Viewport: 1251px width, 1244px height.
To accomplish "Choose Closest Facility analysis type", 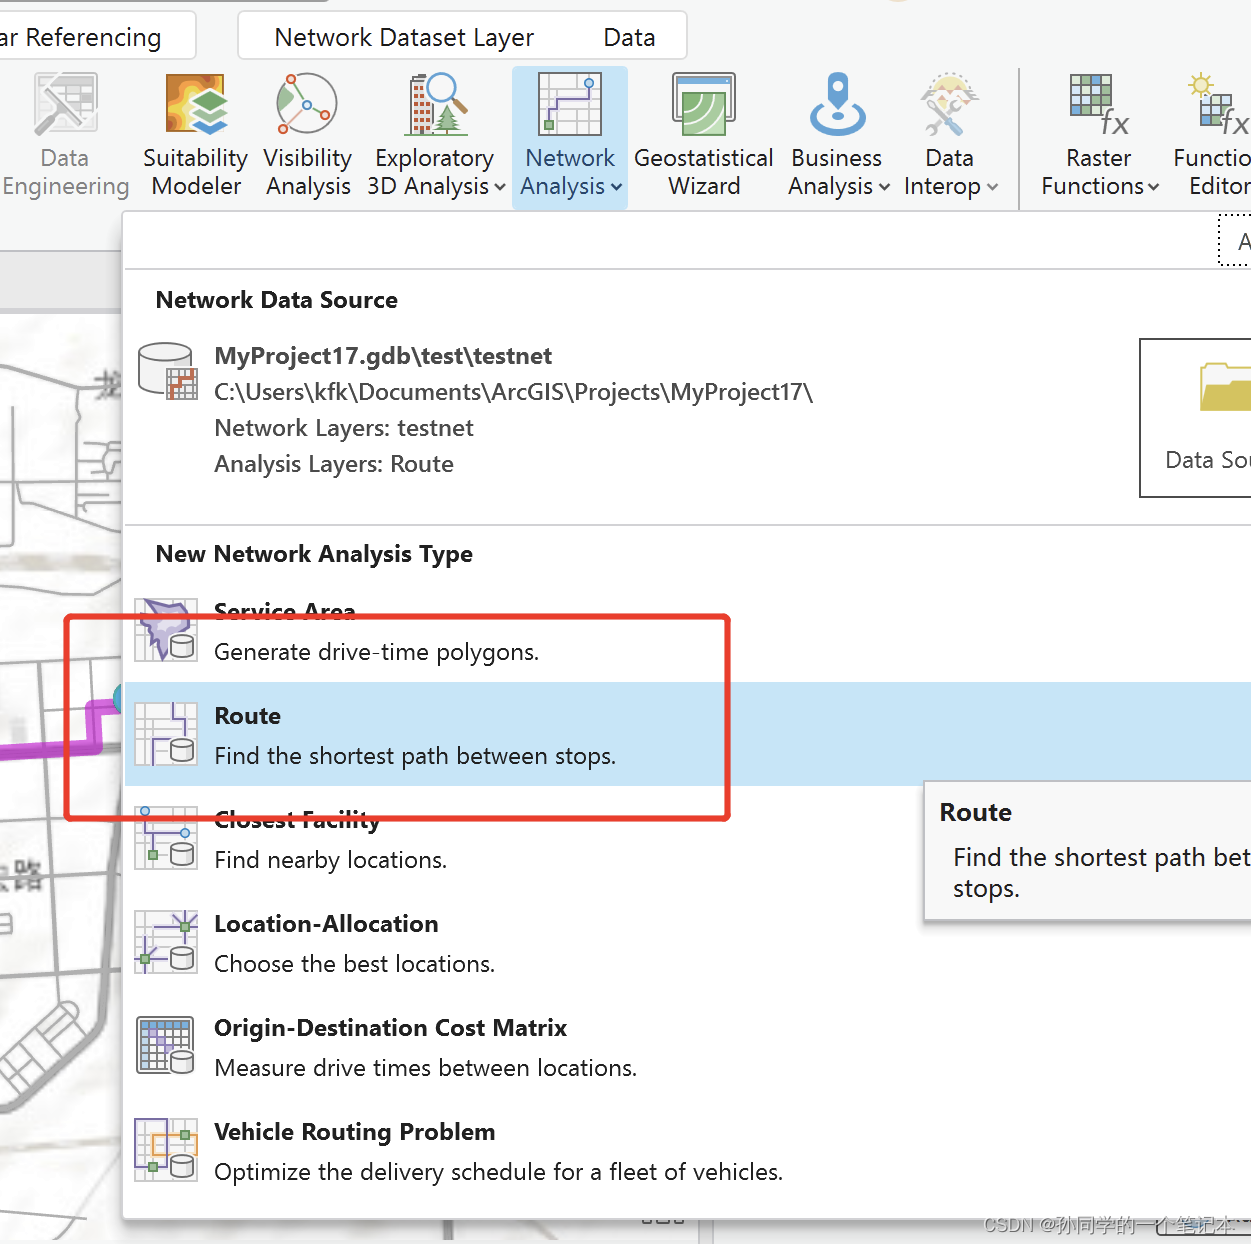I will (688, 838).
